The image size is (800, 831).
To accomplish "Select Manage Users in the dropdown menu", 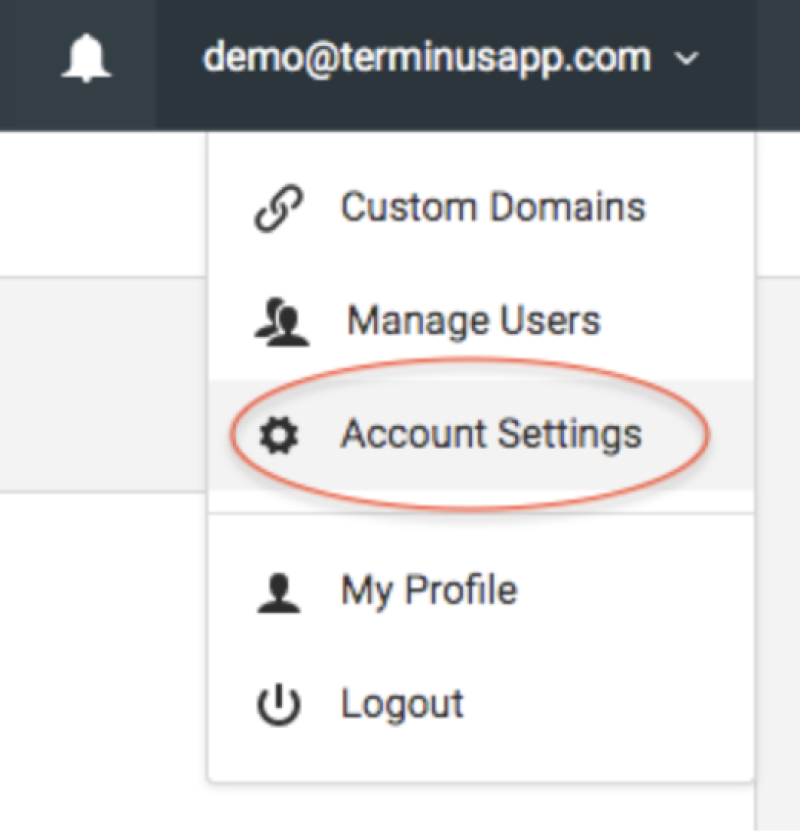I will [472, 319].
